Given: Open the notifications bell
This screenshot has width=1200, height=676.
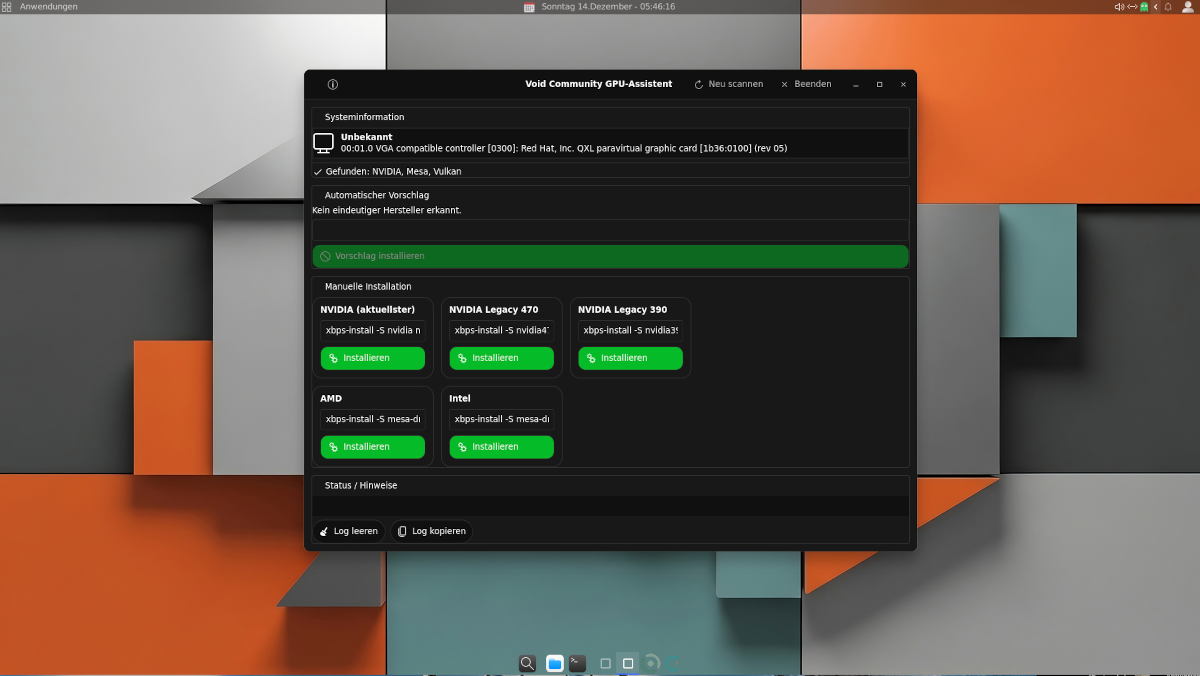Looking at the screenshot, I should pos(1167,7).
